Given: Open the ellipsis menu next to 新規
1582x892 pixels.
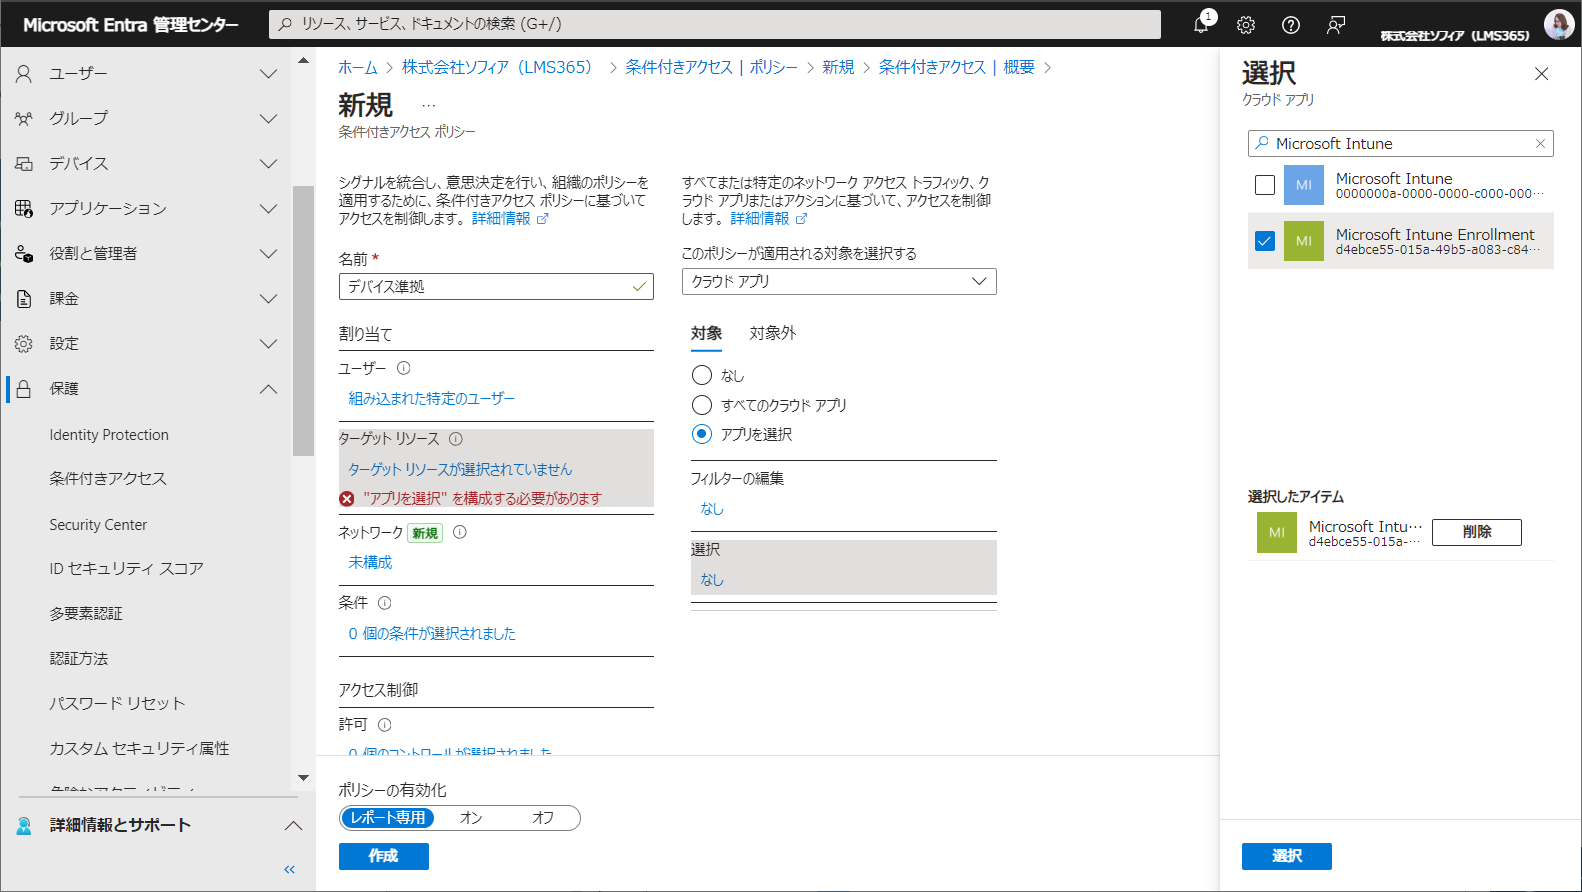Looking at the screenshot, I should 429,106.
